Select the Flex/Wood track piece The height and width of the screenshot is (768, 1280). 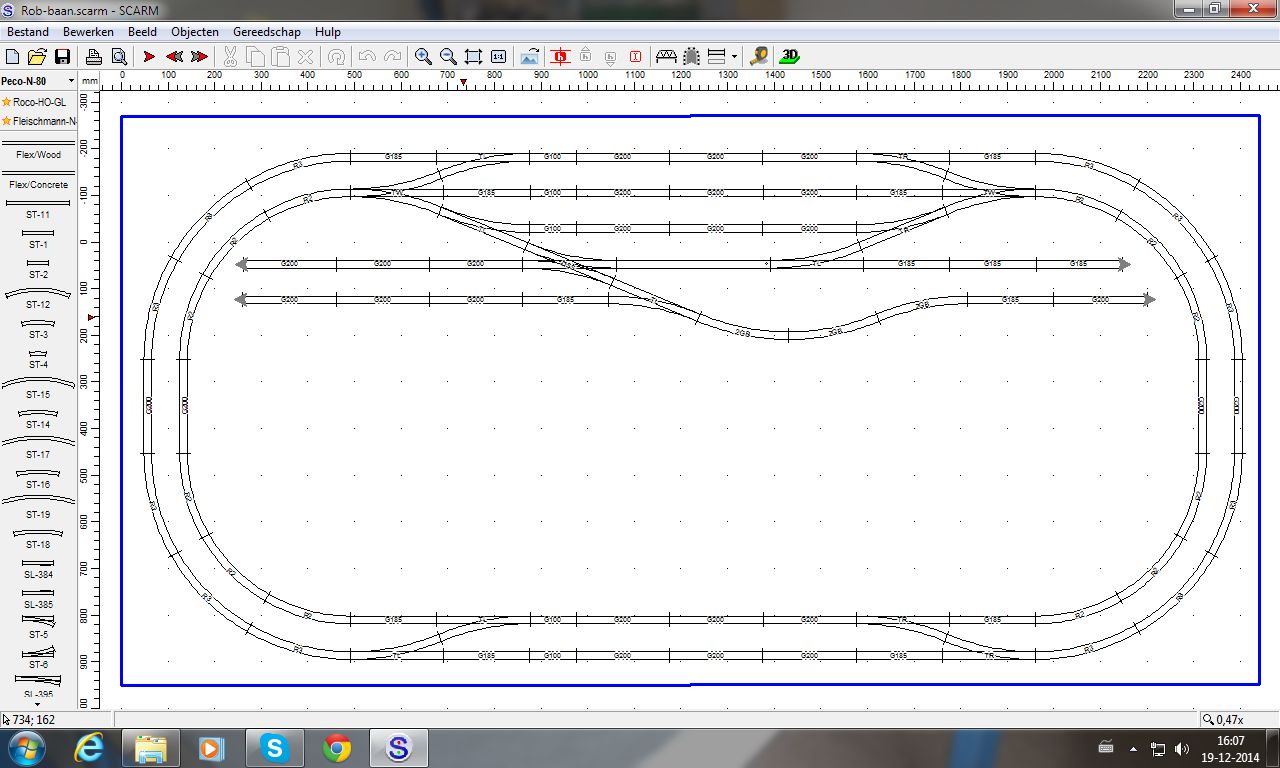point(38,151)
